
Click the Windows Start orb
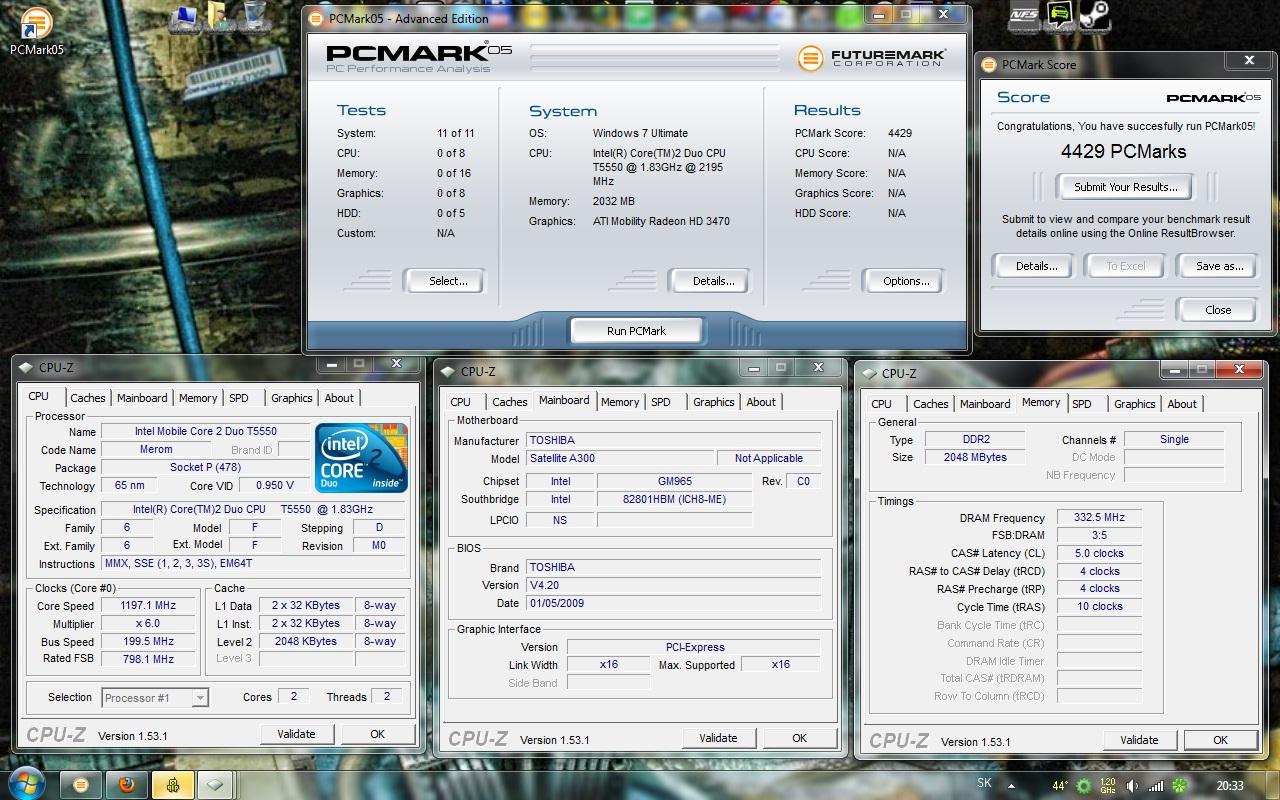[x=27, y=785]
